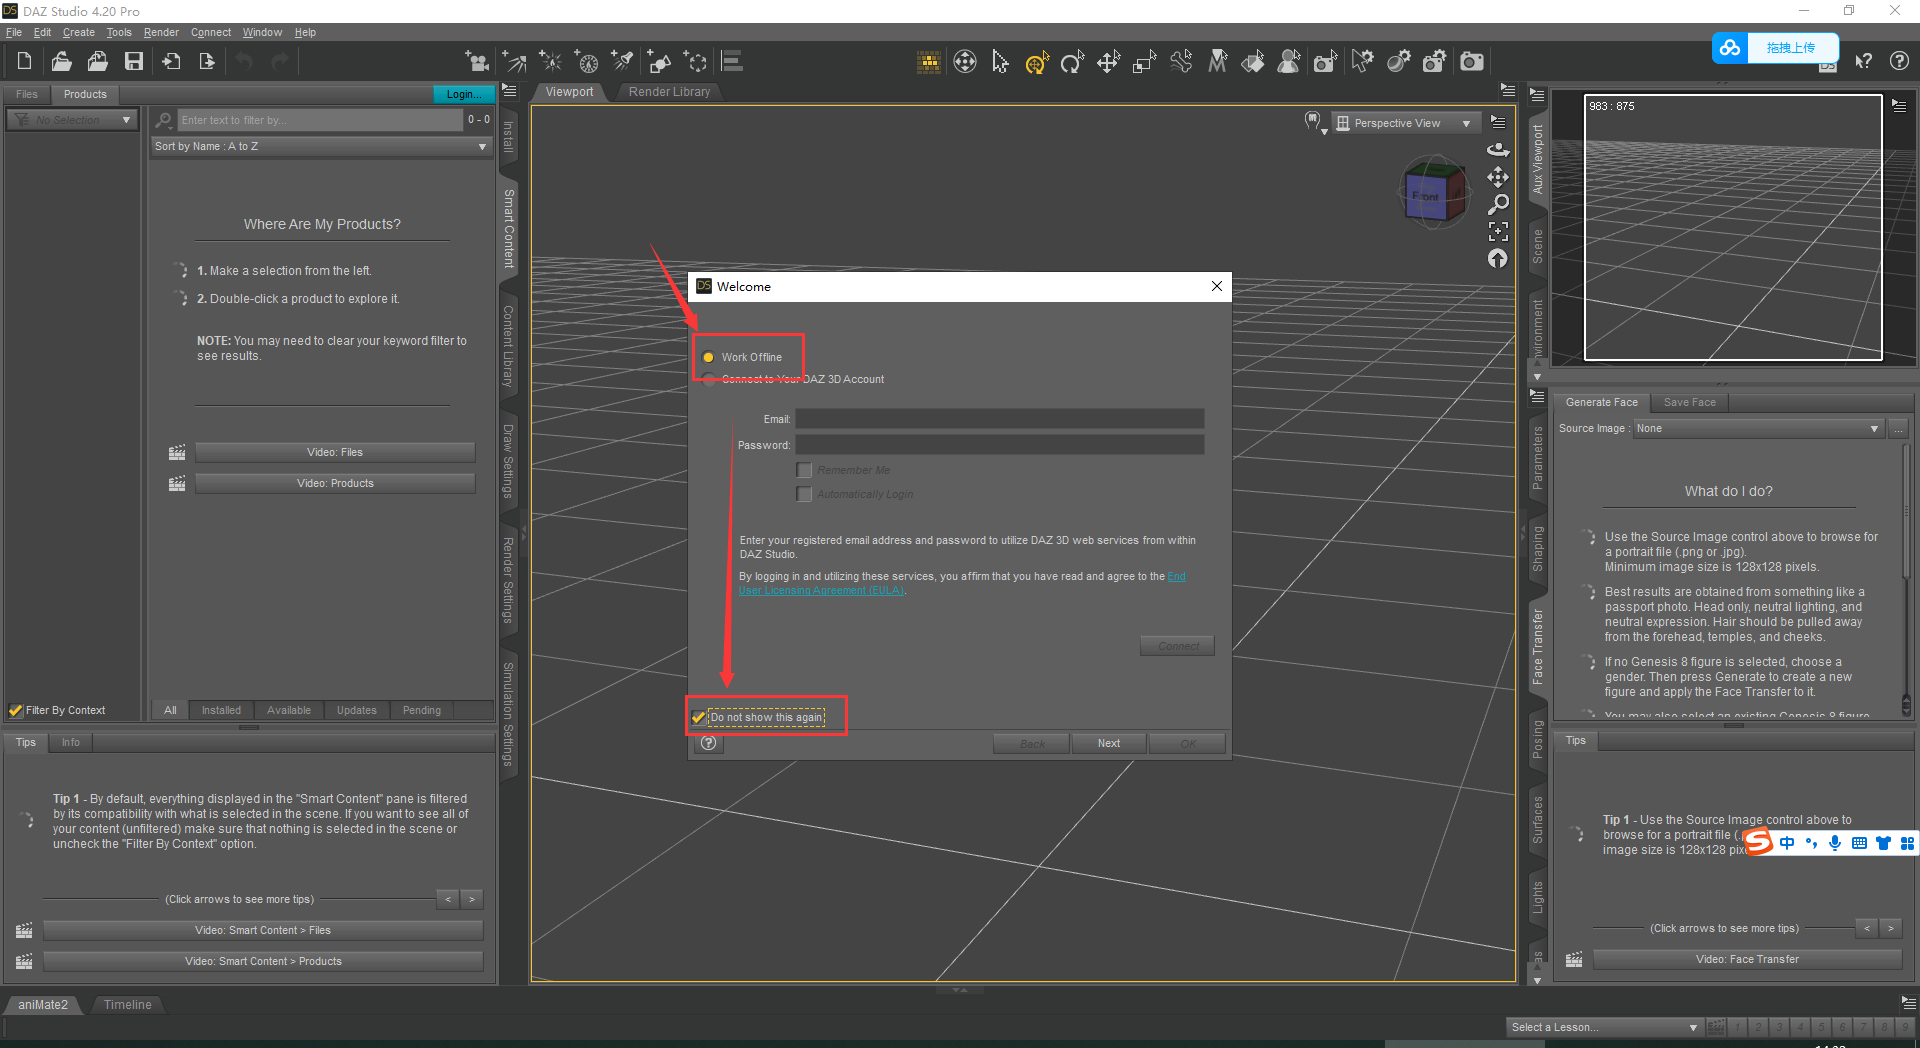Image resolution: width=1920 pixels, height=1048 pixels.
Task: Click the Welcome dialog help question icon
Action: click(x=709, y=743)
